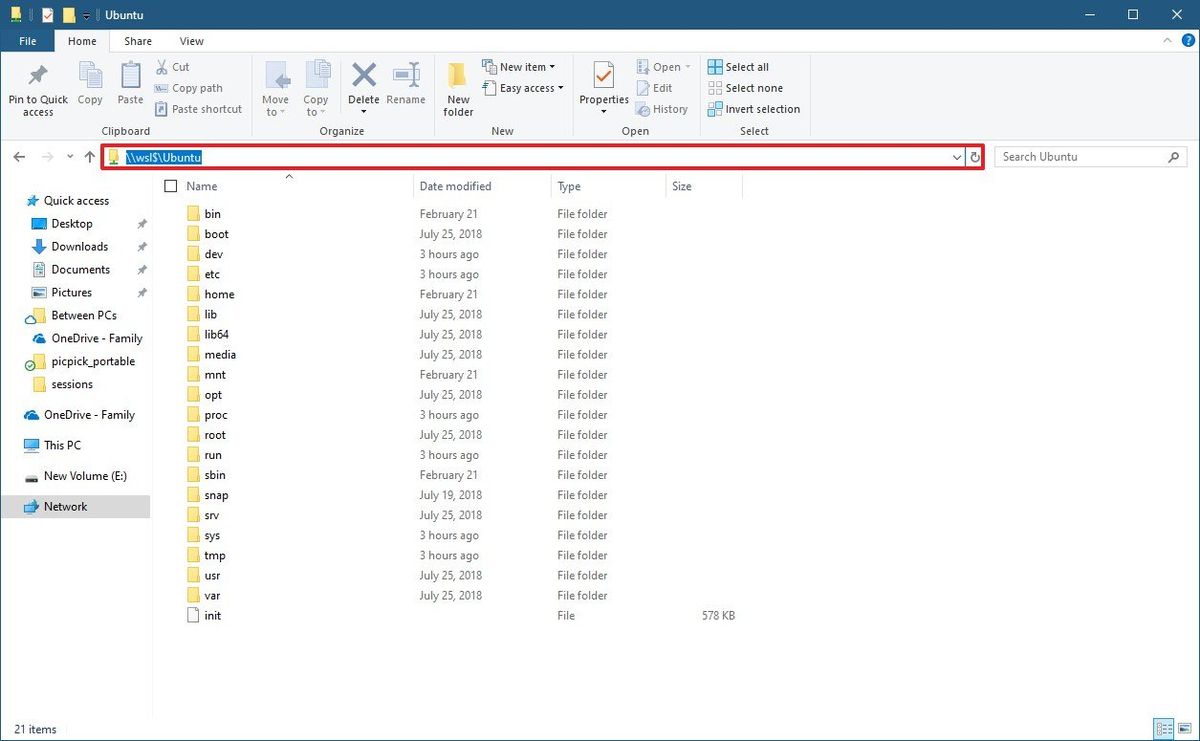Switch to the View ribbon tab
Viewport: 1200px width, 741px height.
[191, 41]
